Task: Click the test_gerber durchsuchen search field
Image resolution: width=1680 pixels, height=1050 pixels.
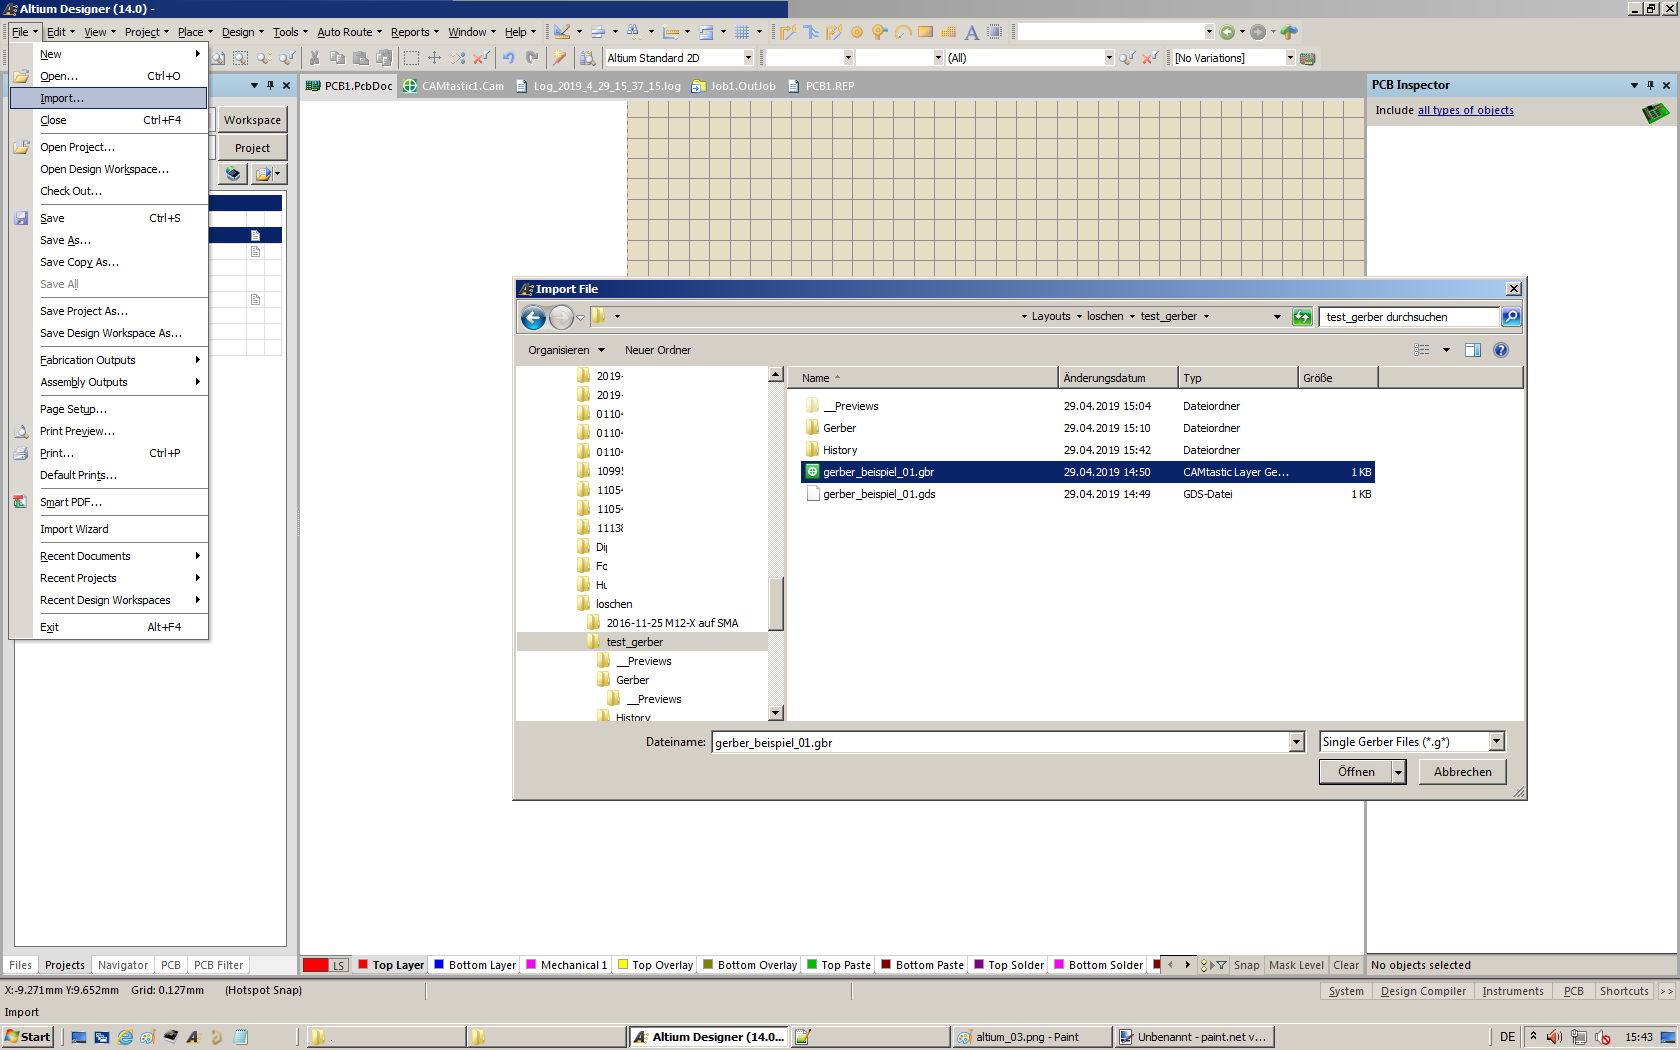Action: pyautogui.click(x=1410, y=317)
